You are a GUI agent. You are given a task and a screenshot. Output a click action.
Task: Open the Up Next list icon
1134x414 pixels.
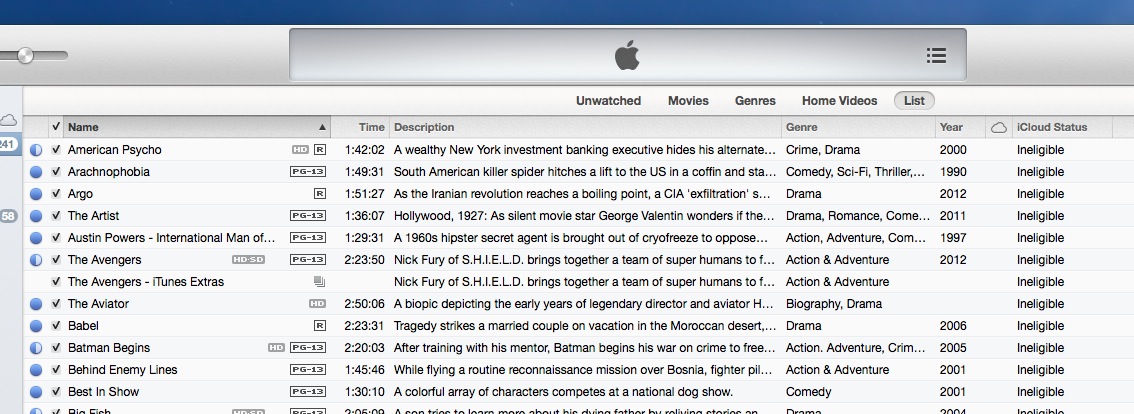[937, 55]
